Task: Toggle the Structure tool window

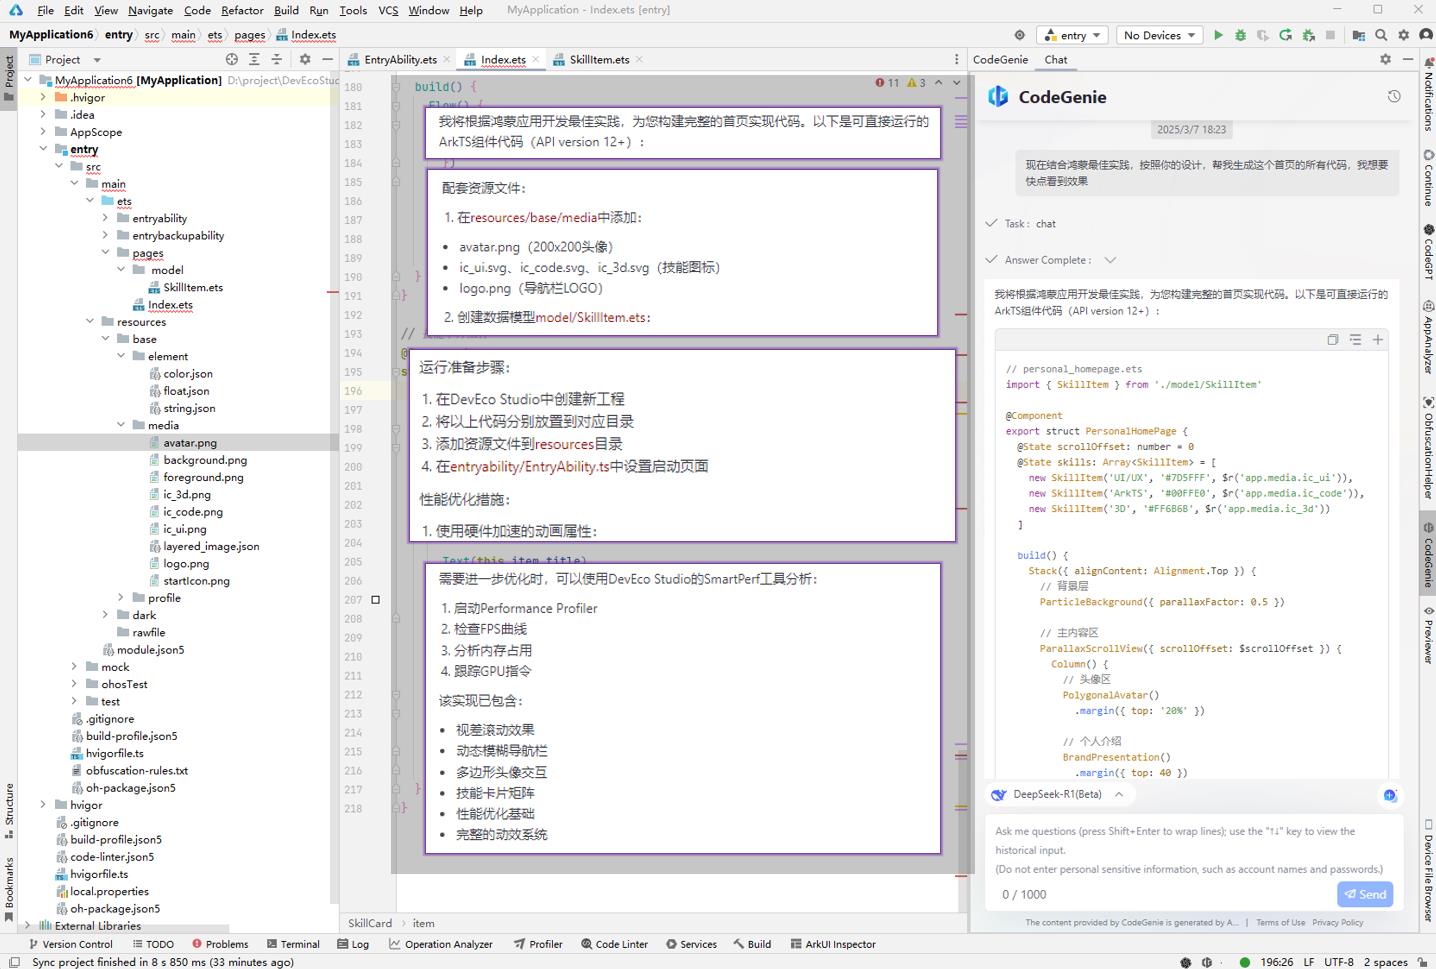Action: 9,810
